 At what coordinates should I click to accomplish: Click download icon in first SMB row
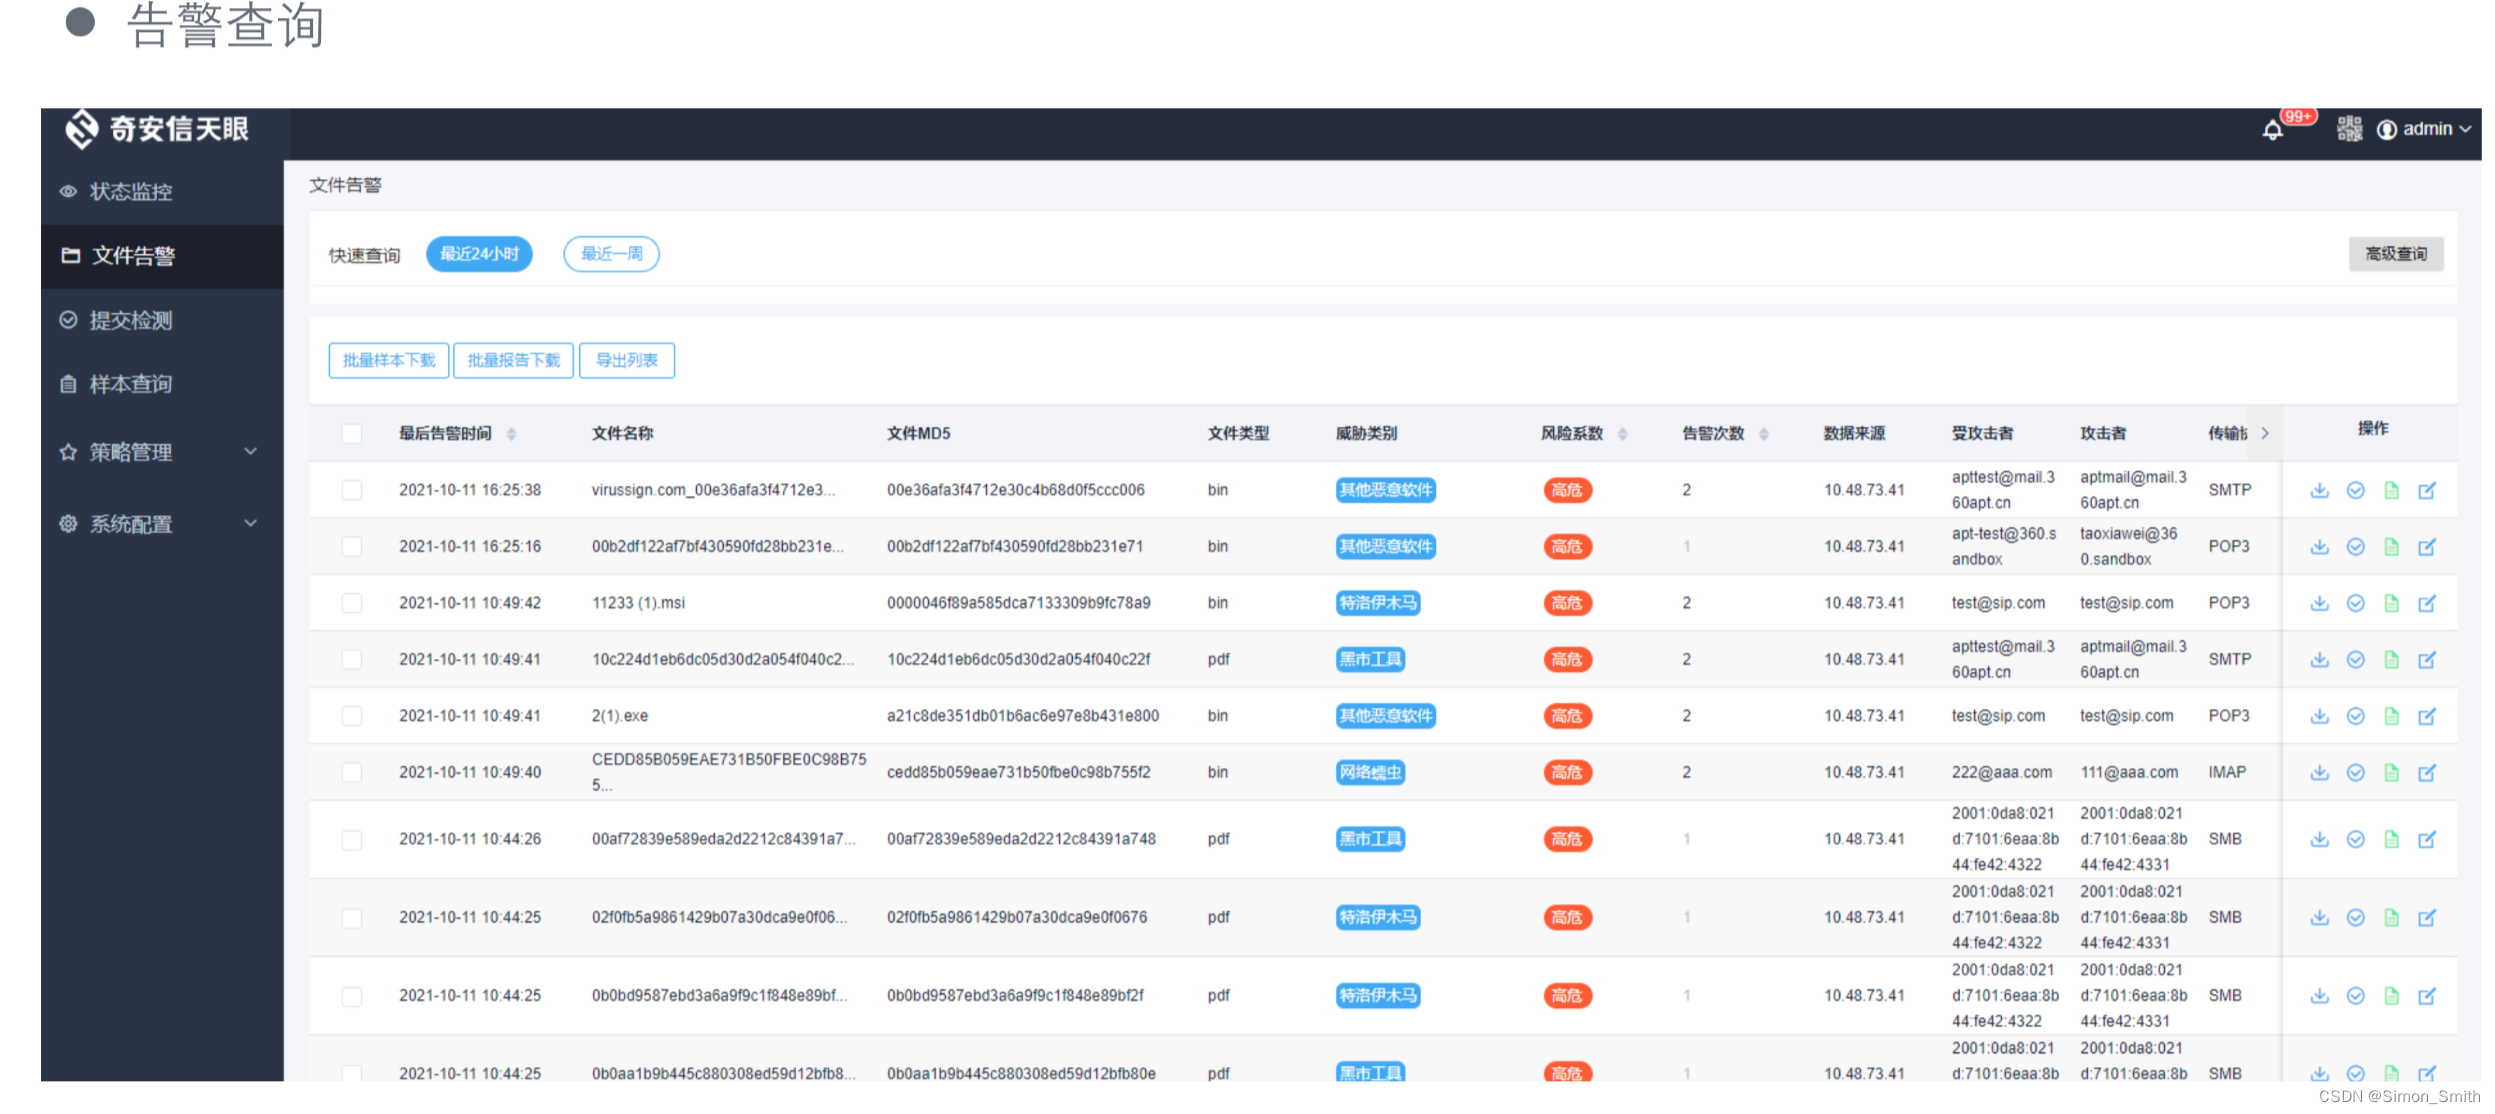click(2320, 839)
